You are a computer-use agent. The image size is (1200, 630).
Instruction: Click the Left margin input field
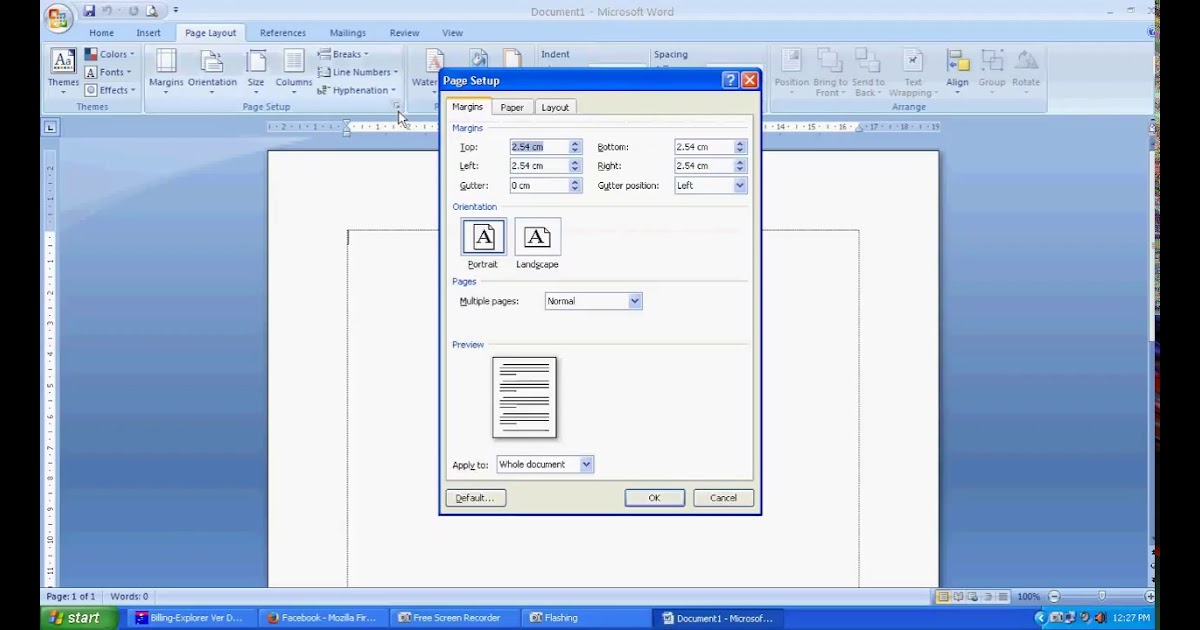click(x=539, y=166)
